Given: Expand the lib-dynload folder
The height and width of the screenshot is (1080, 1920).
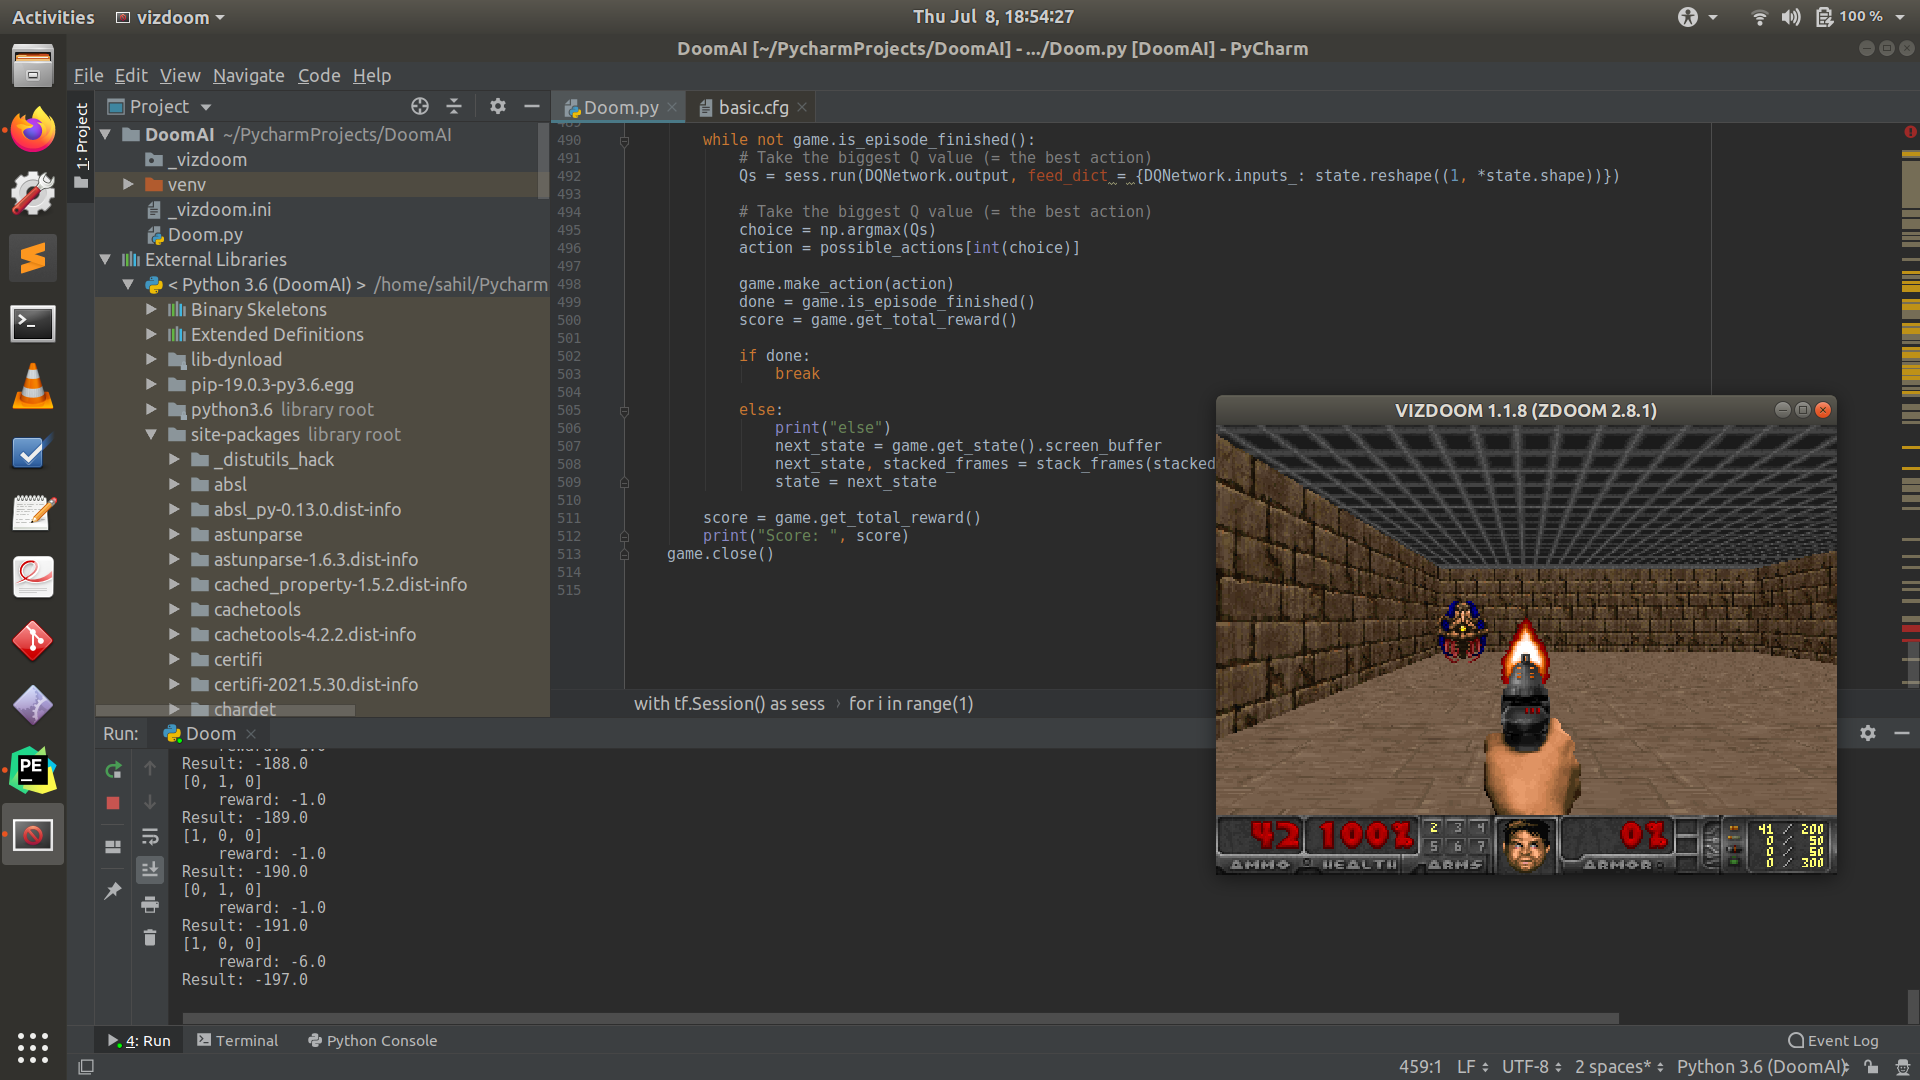Looking at the screenshot, I should click(x=151, y=359).
